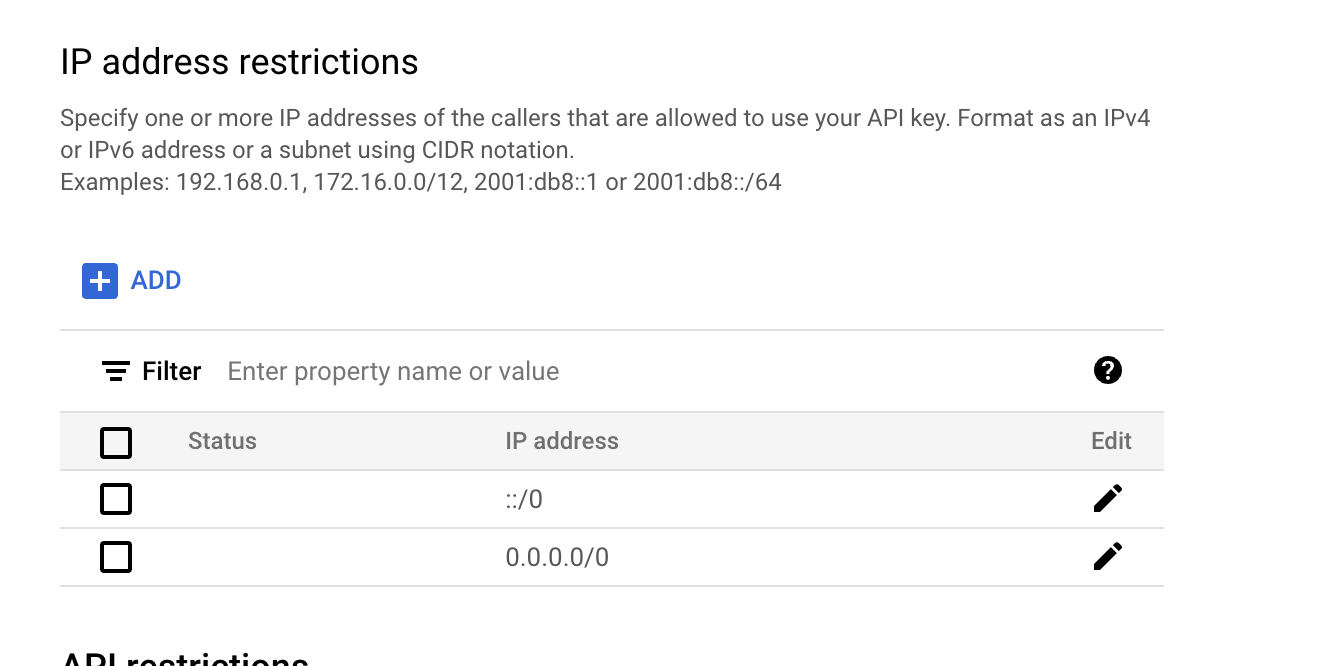Screen dimensions: 1326x666
Task: Focus the 'Enter property name or value' field
Action: coord(650,372)
